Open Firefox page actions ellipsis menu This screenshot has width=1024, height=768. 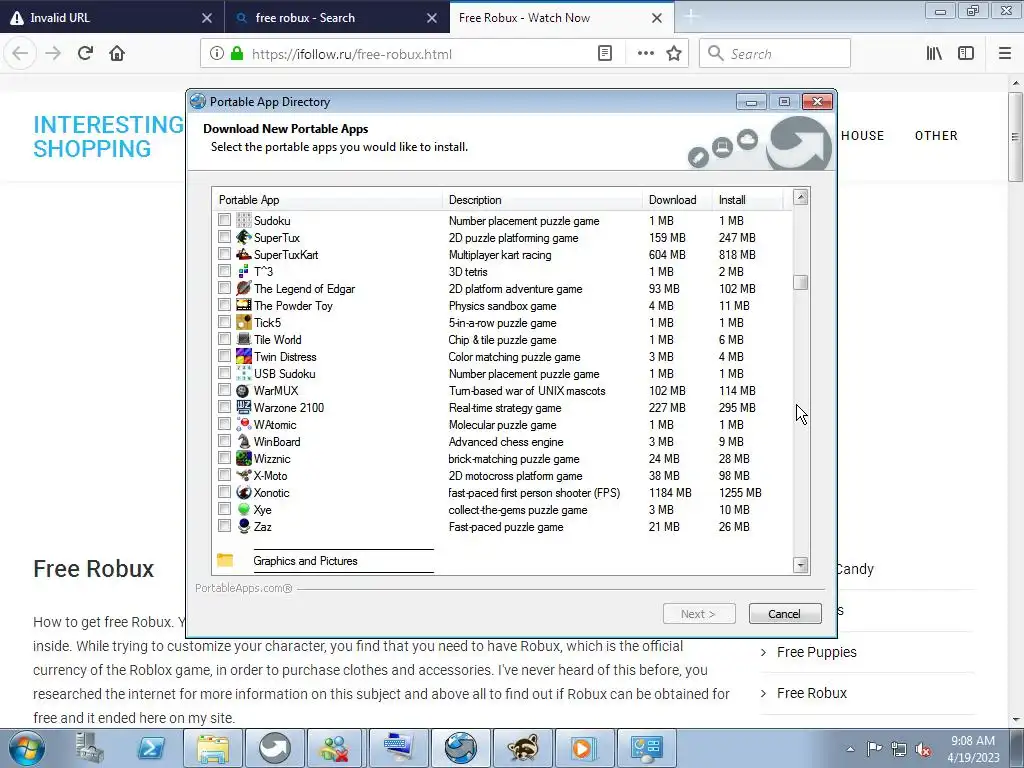[x=645, y=54]
